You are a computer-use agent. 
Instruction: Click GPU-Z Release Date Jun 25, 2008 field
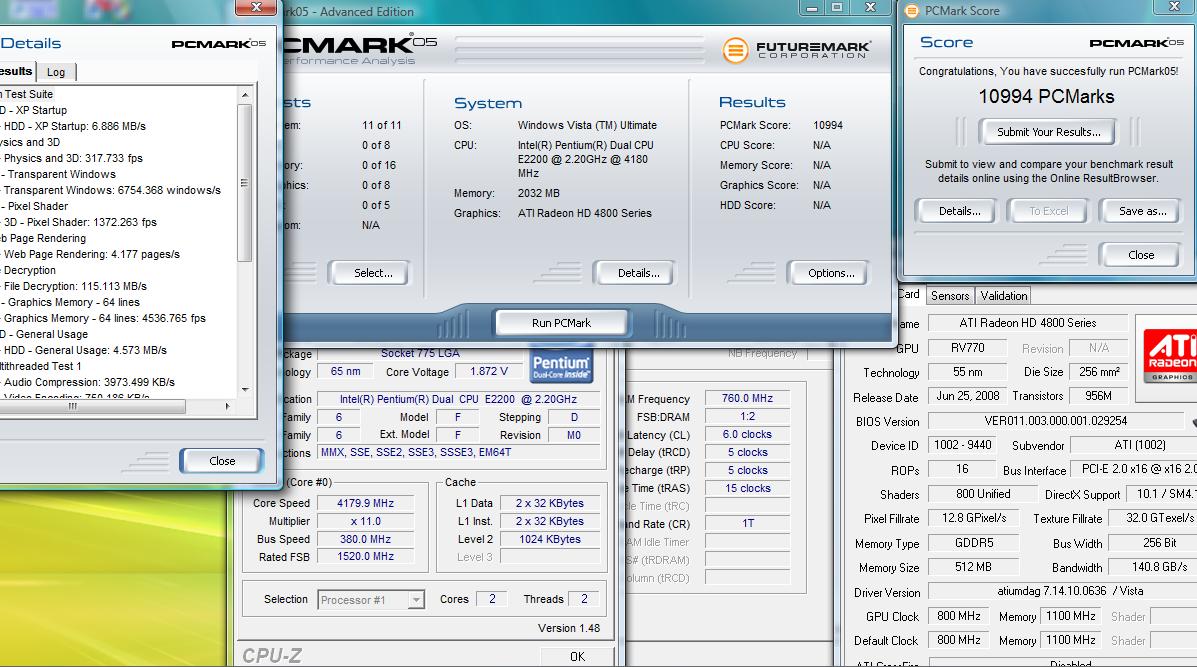coord(967,396)
